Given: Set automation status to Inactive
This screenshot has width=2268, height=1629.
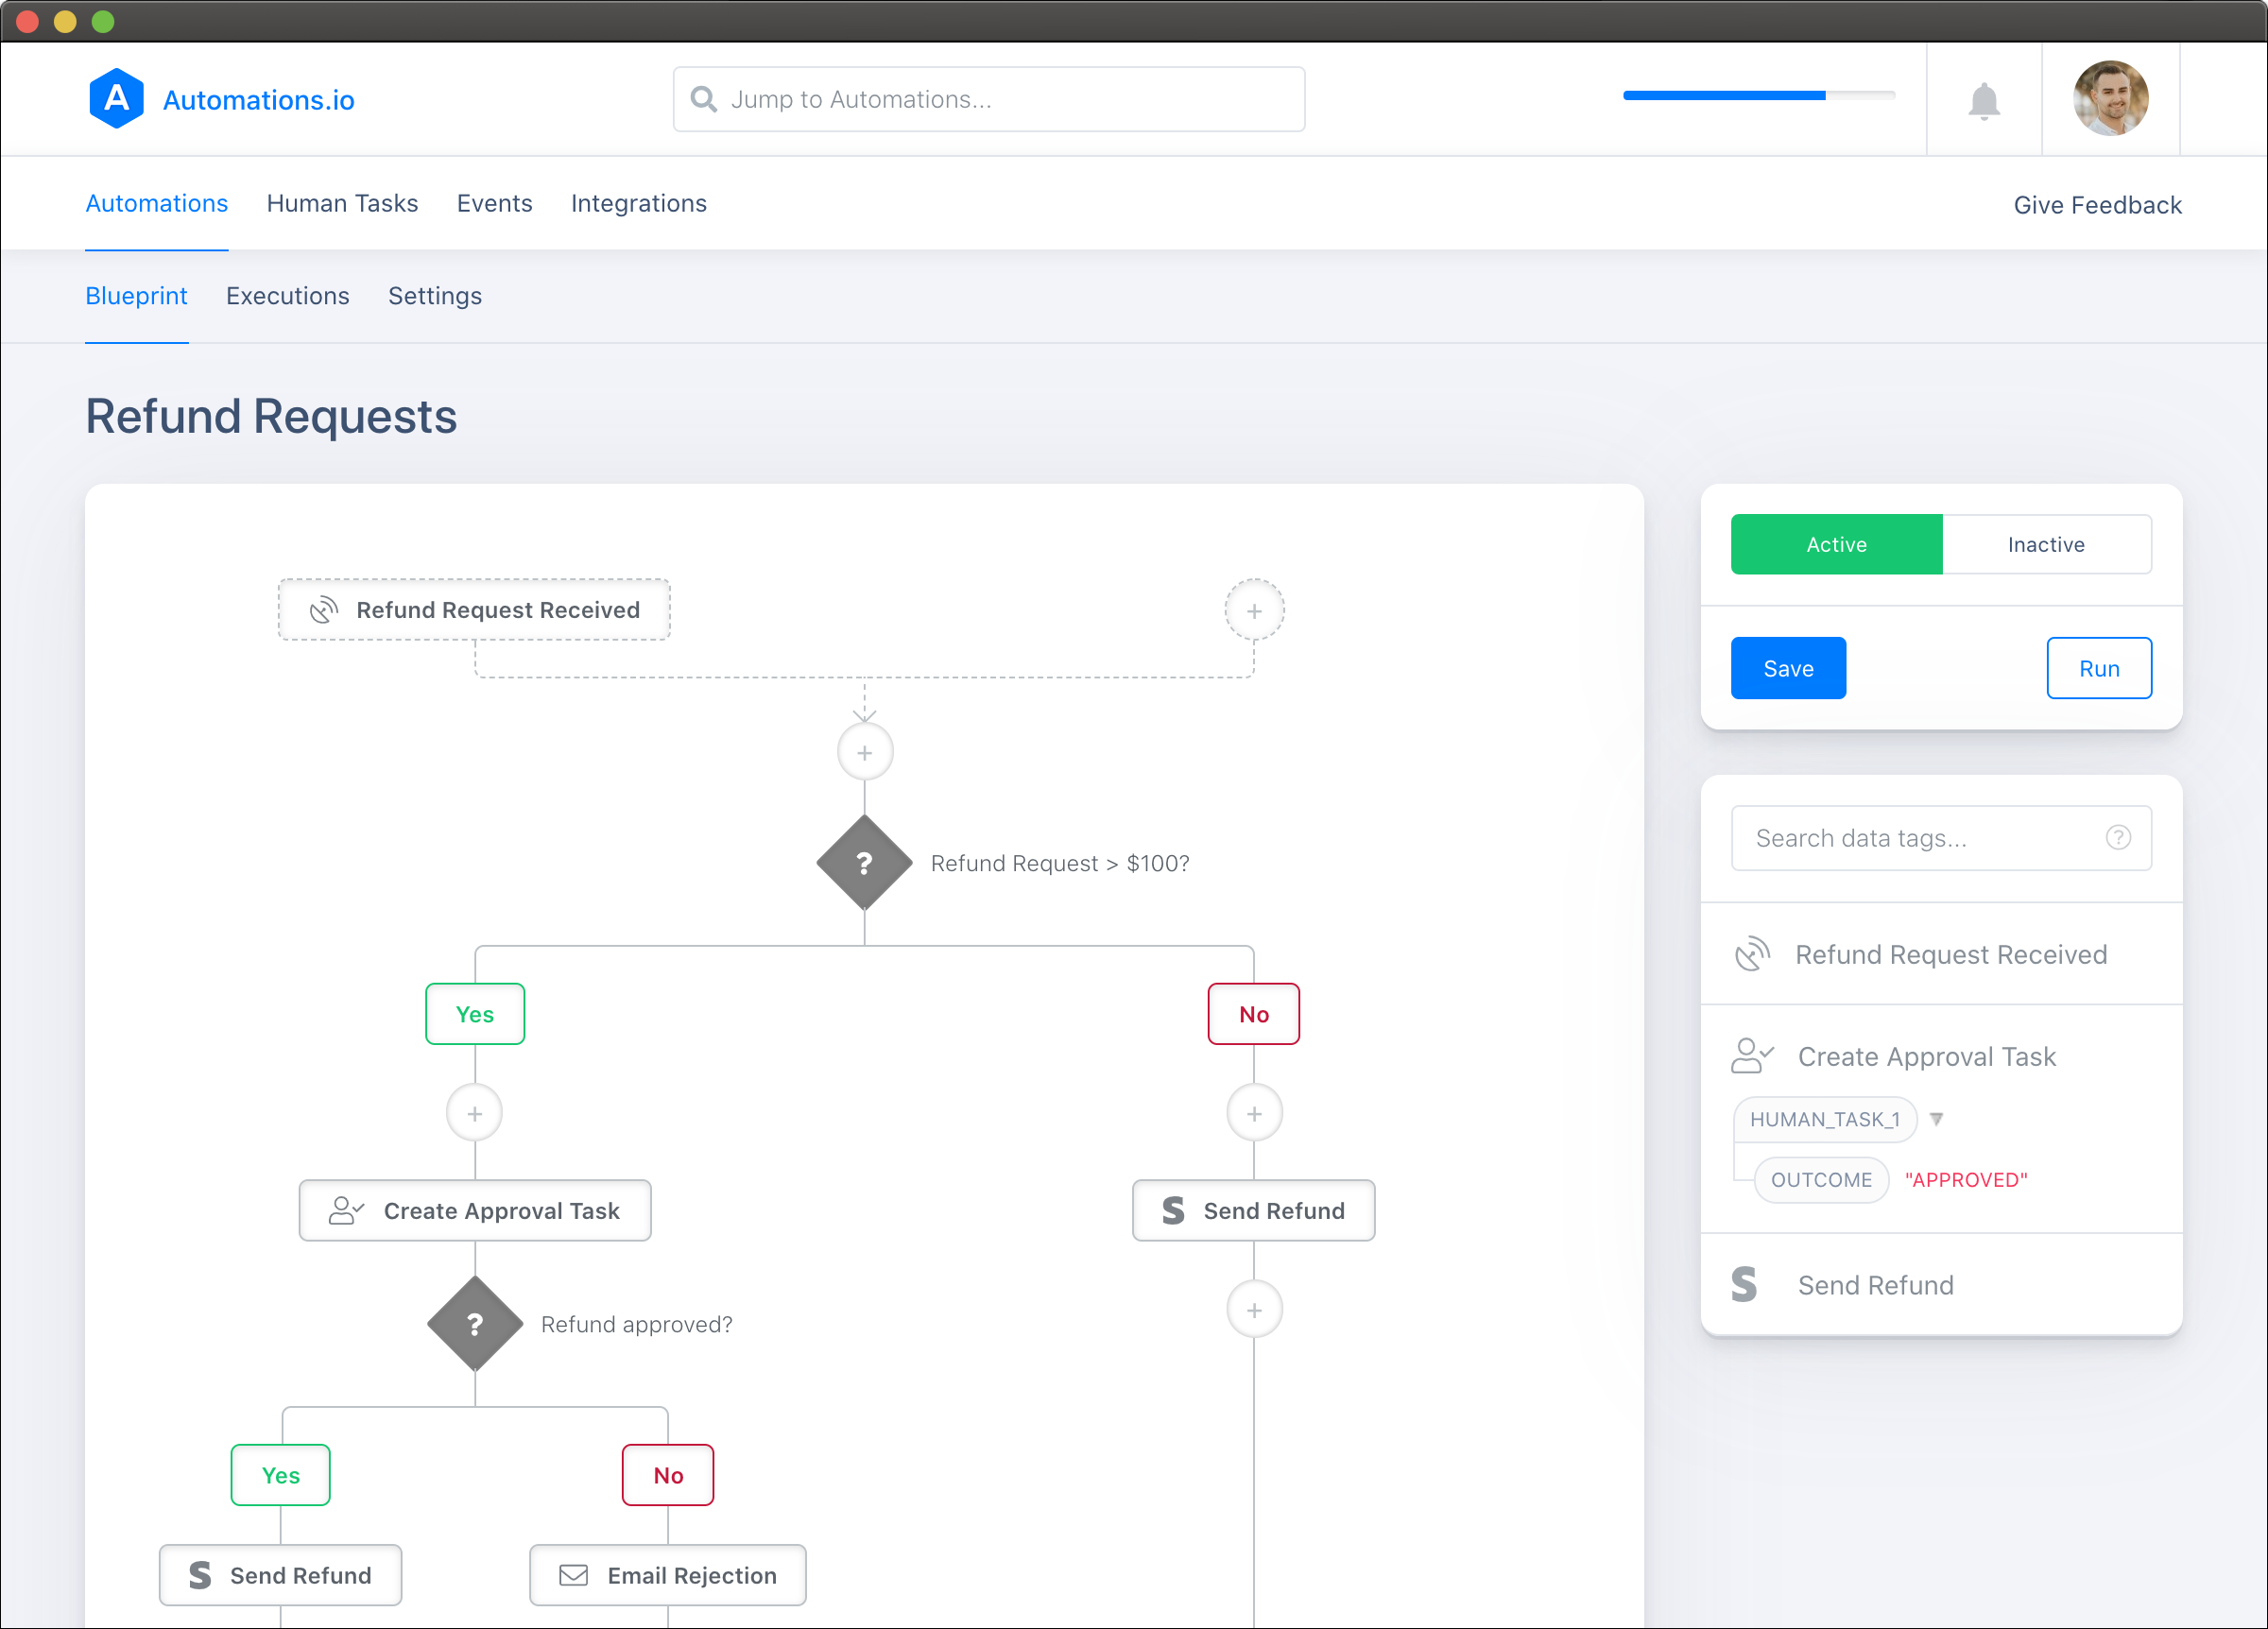Looking at the screenshot, I should click(2046, 544).
